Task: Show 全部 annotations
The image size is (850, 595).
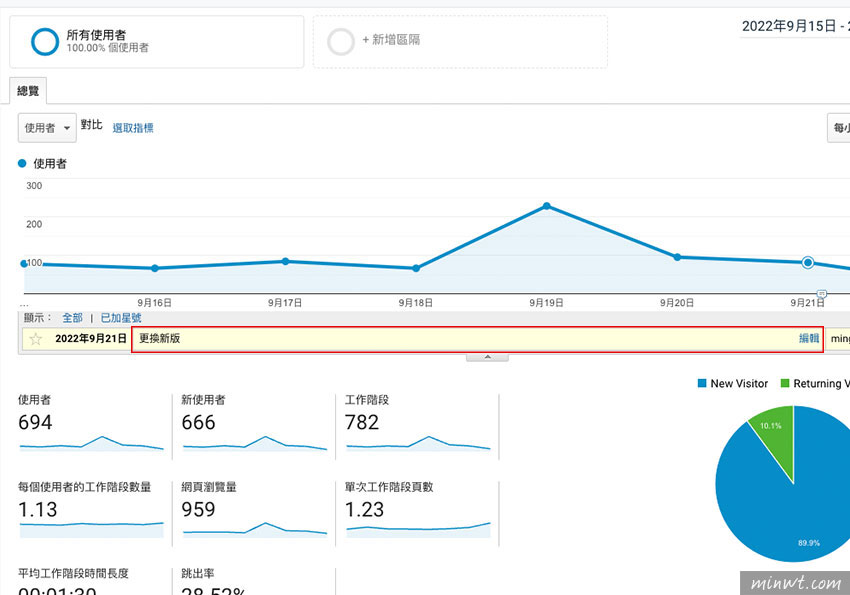Action: (72, 318)
